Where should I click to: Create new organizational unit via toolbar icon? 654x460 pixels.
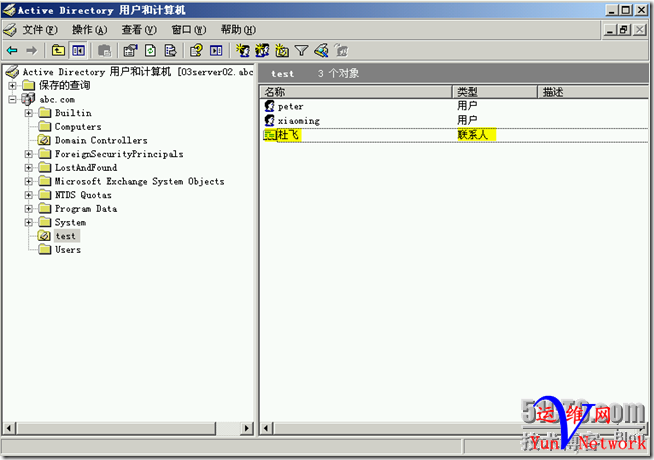click(282, 51)
